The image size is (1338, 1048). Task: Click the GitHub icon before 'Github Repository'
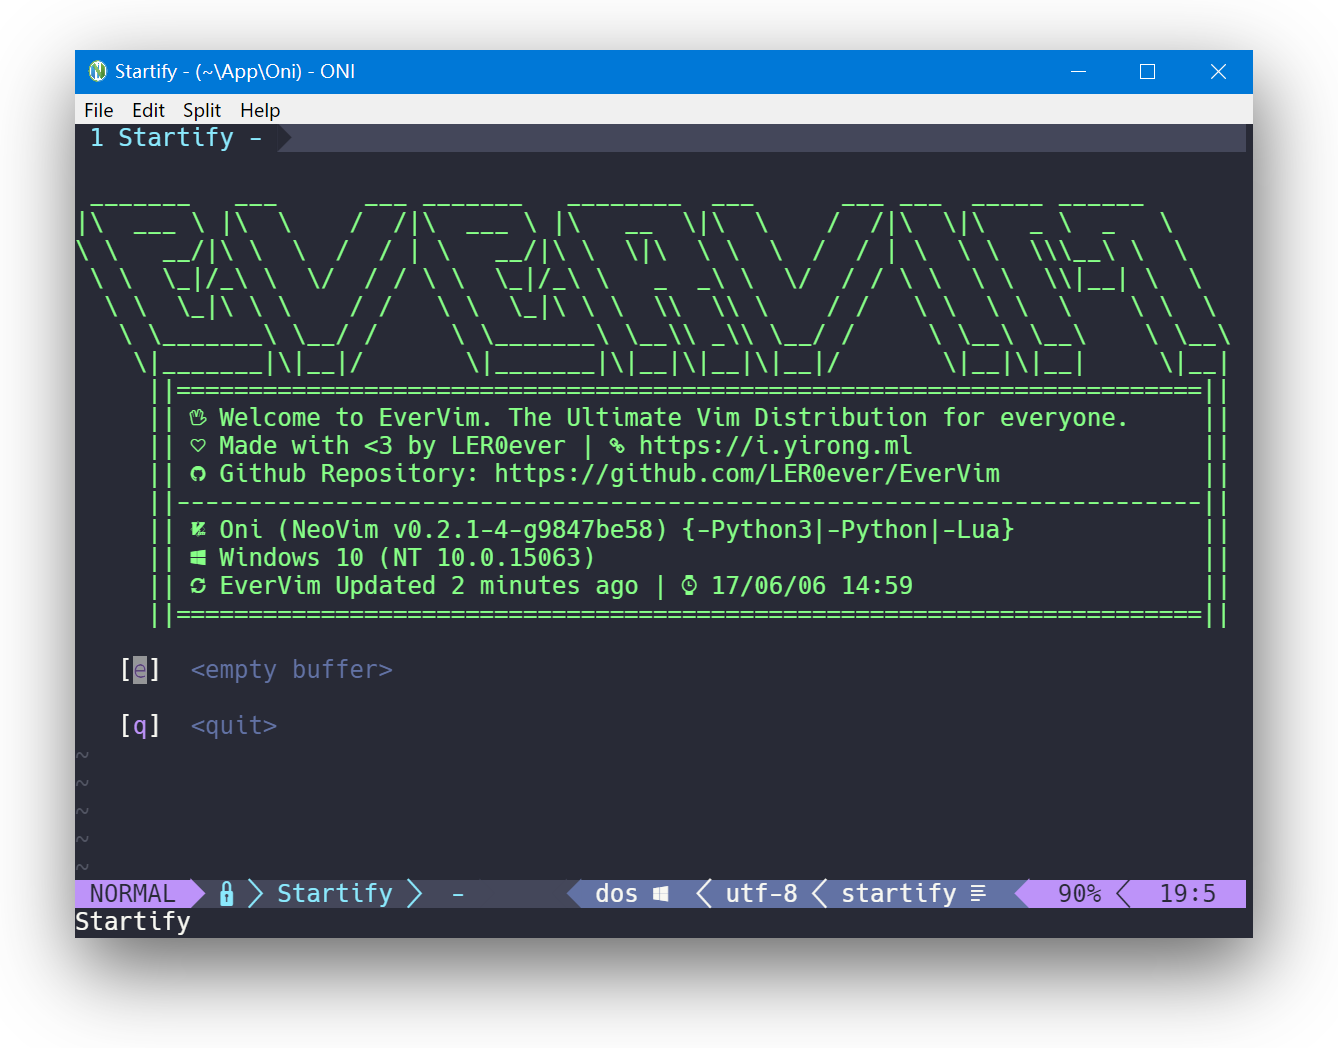click(x=198, y=474)
